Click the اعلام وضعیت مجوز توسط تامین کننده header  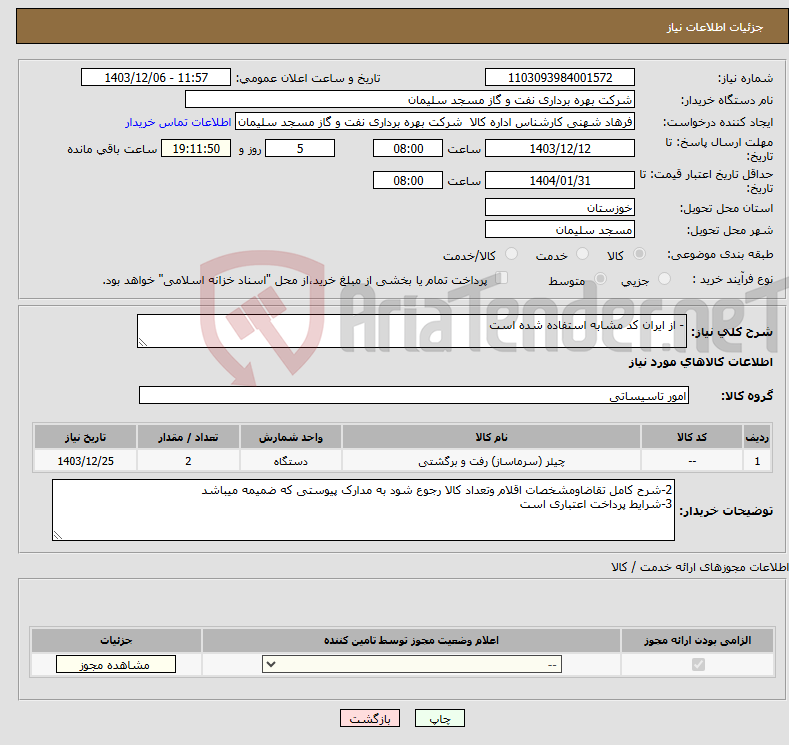411,640
